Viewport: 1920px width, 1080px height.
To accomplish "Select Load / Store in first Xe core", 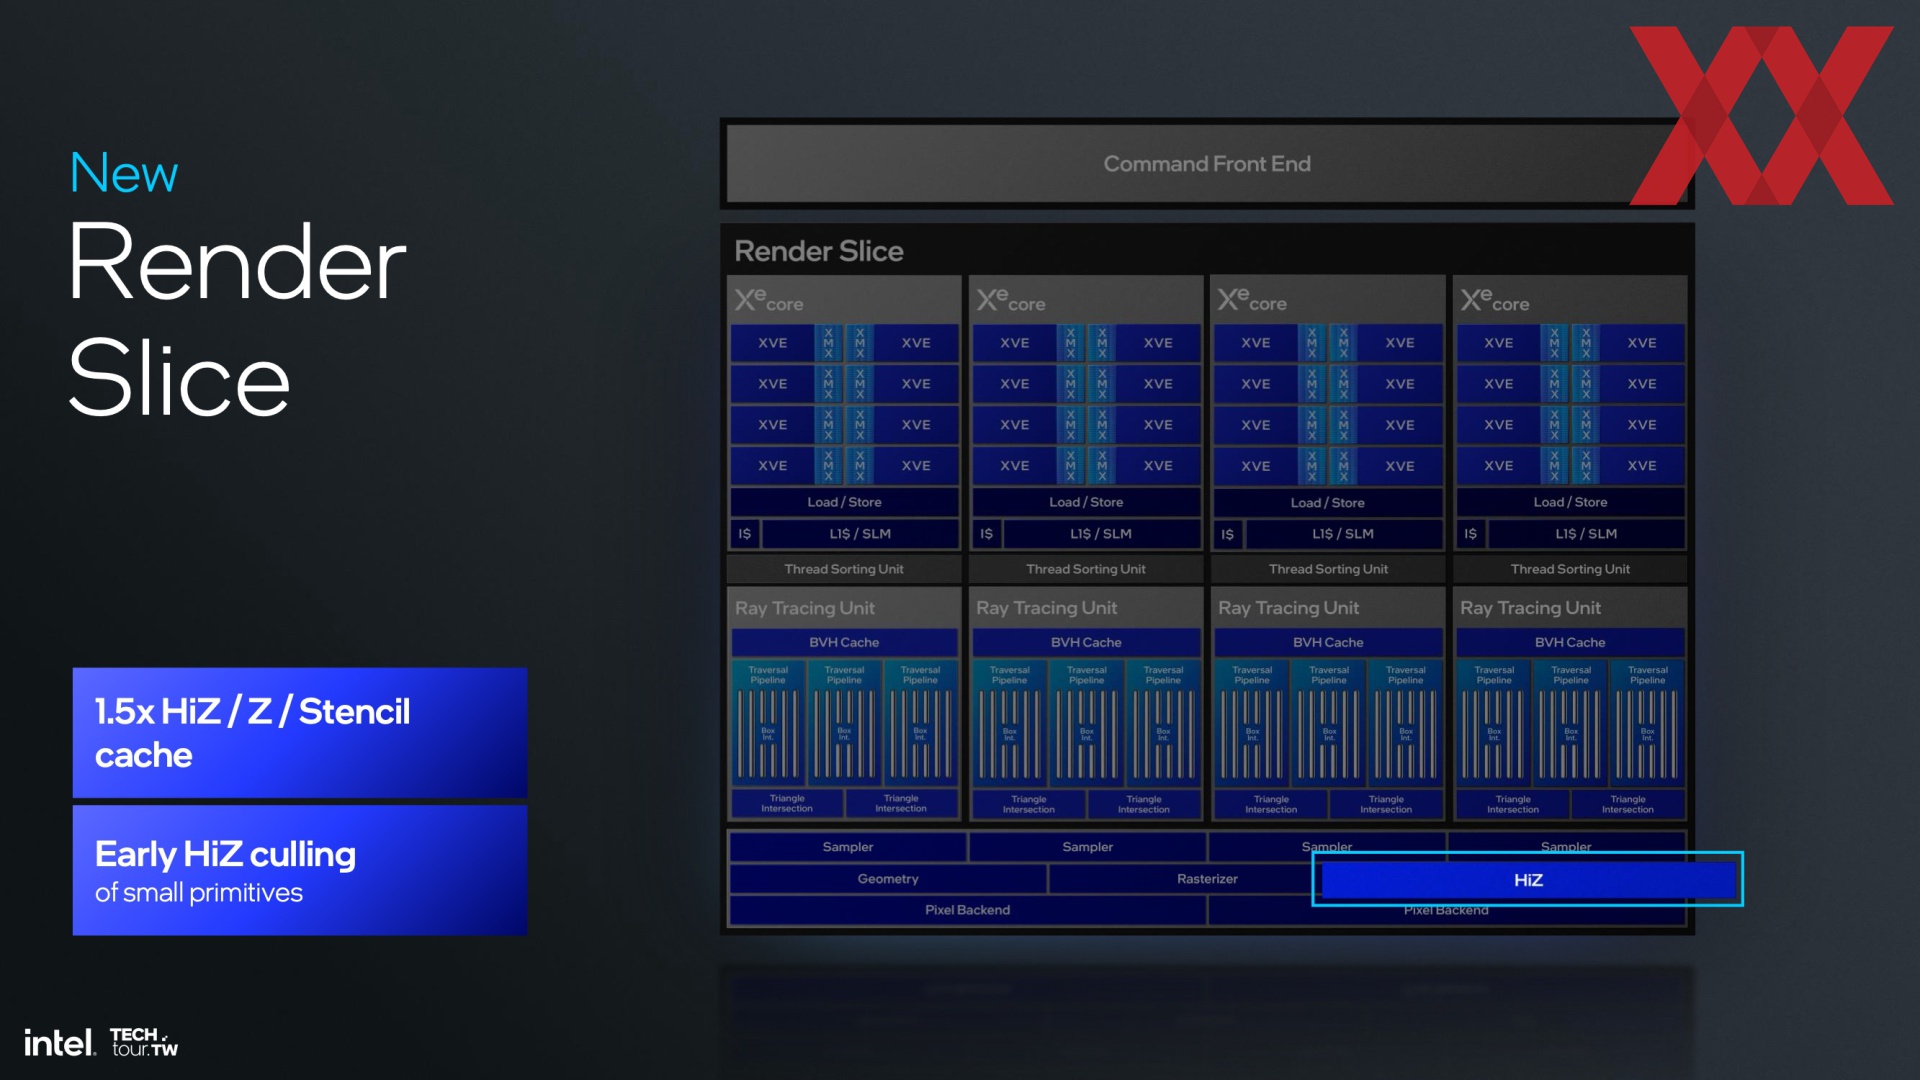I will [x=845, y=502].
